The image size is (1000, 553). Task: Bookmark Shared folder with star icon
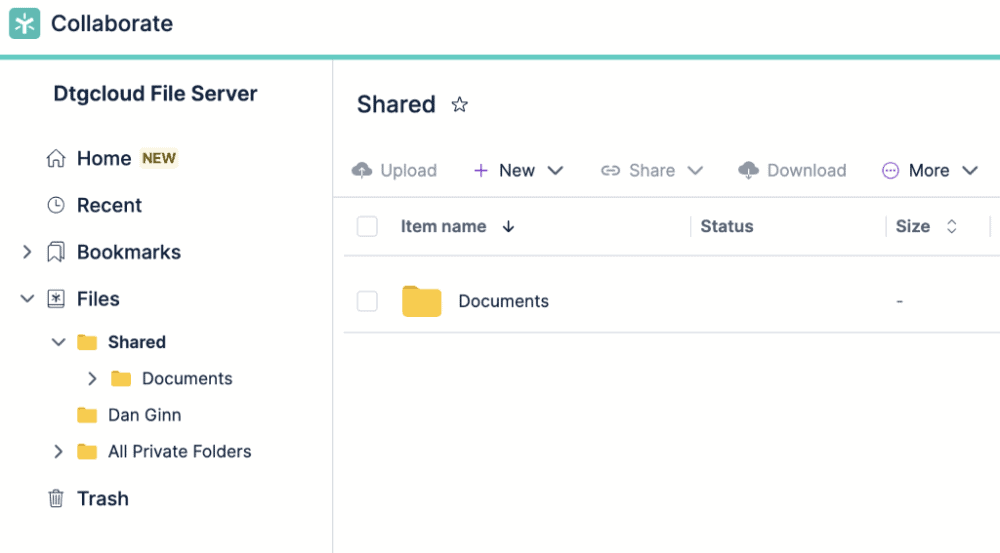[459, 105]
